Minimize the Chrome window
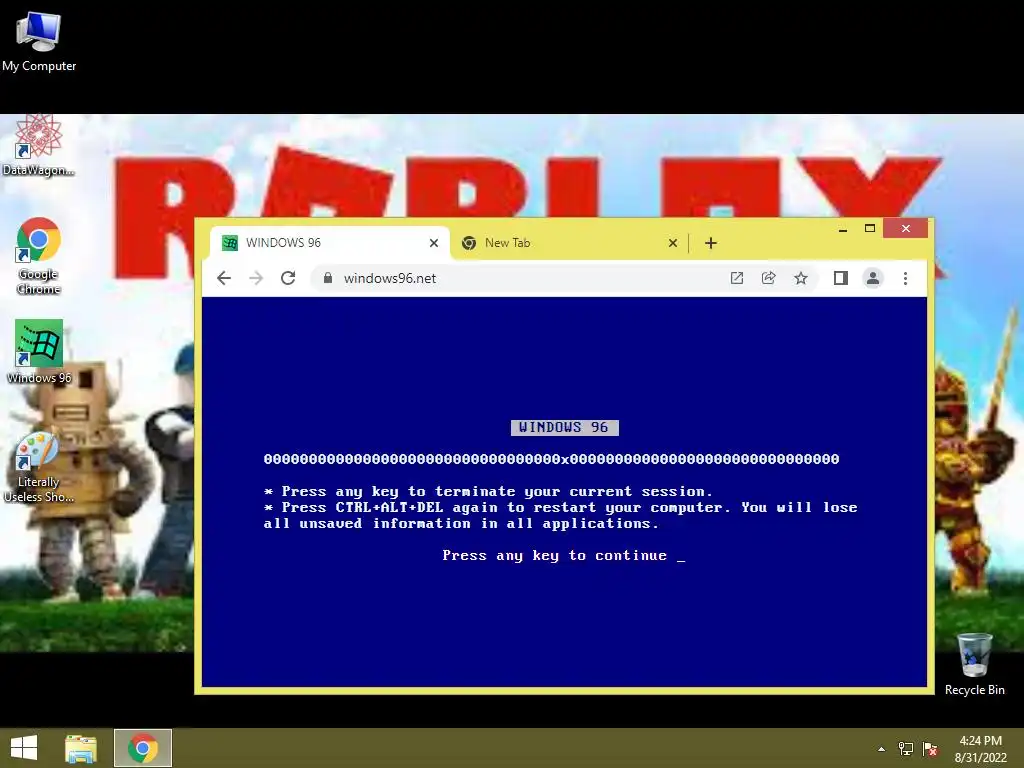Screen dimensions: 1024x768 pyautogui.click(x=843, y=229)
